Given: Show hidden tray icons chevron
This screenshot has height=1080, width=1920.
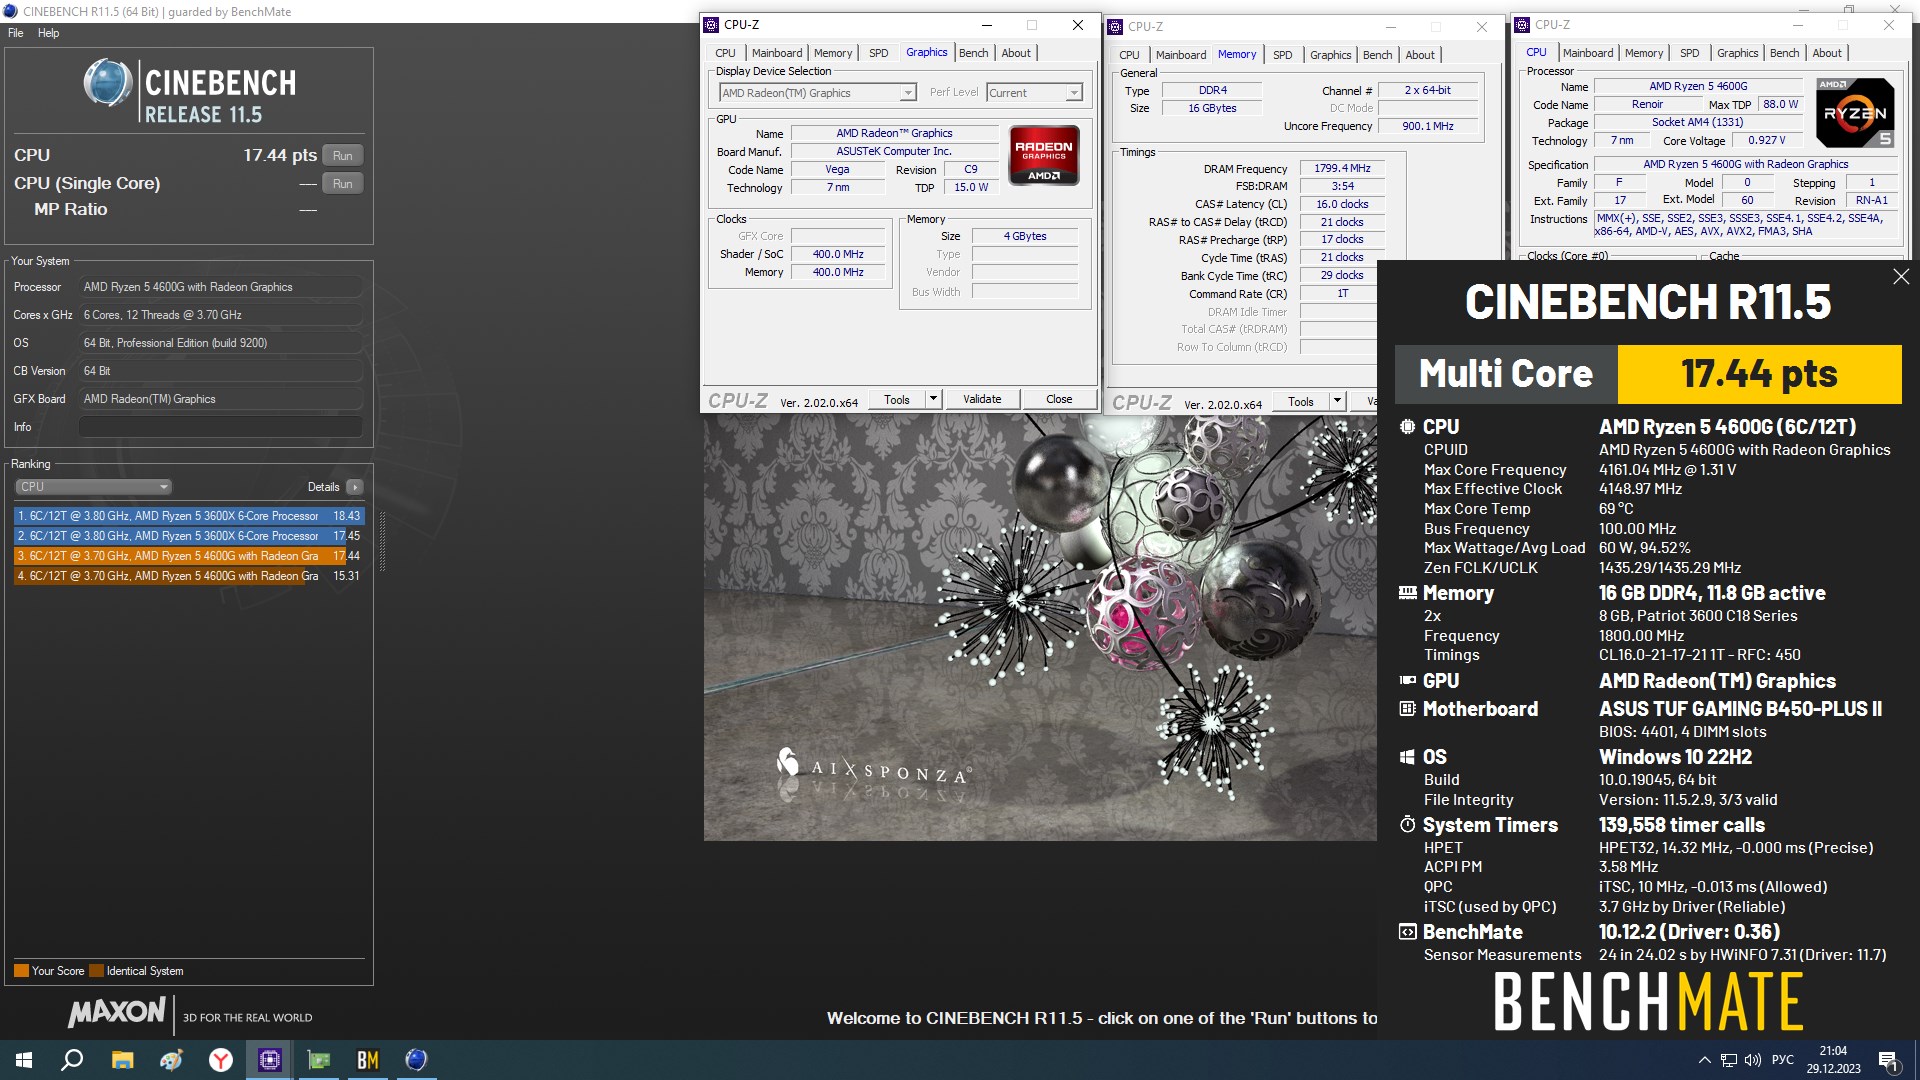Looking at the screenshot, I should 1704,1060.
